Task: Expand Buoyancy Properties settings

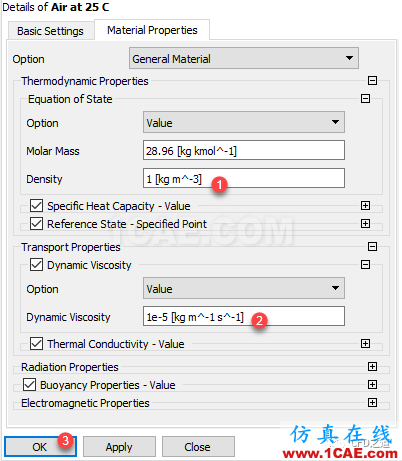Action: point(372,385)
